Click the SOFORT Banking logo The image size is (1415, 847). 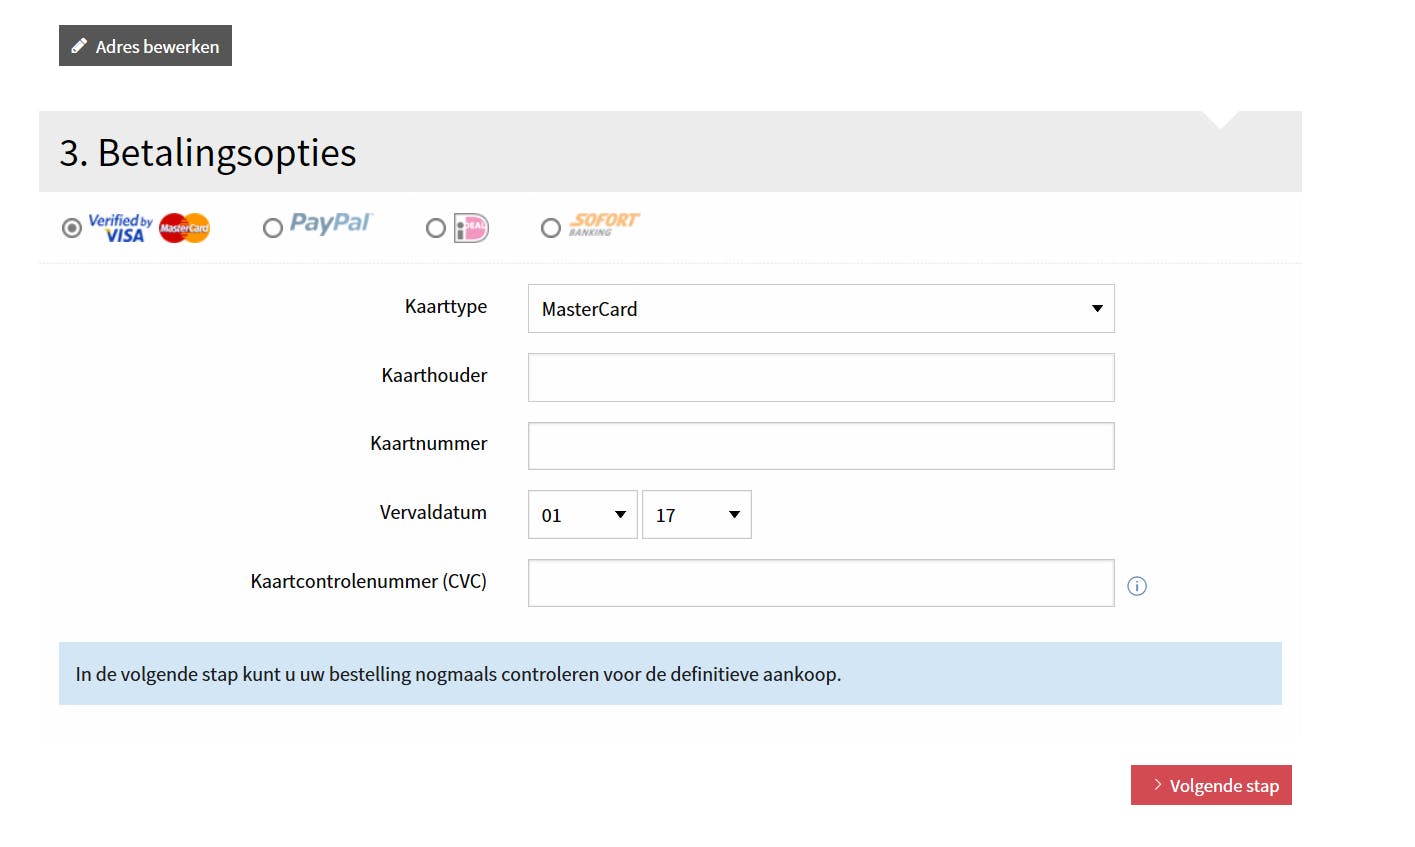603,224
